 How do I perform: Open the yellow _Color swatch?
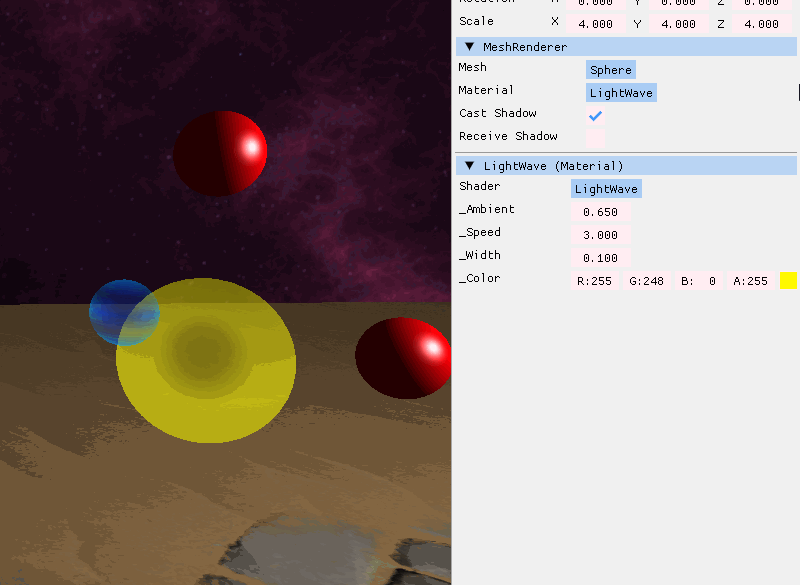[788, 281]
